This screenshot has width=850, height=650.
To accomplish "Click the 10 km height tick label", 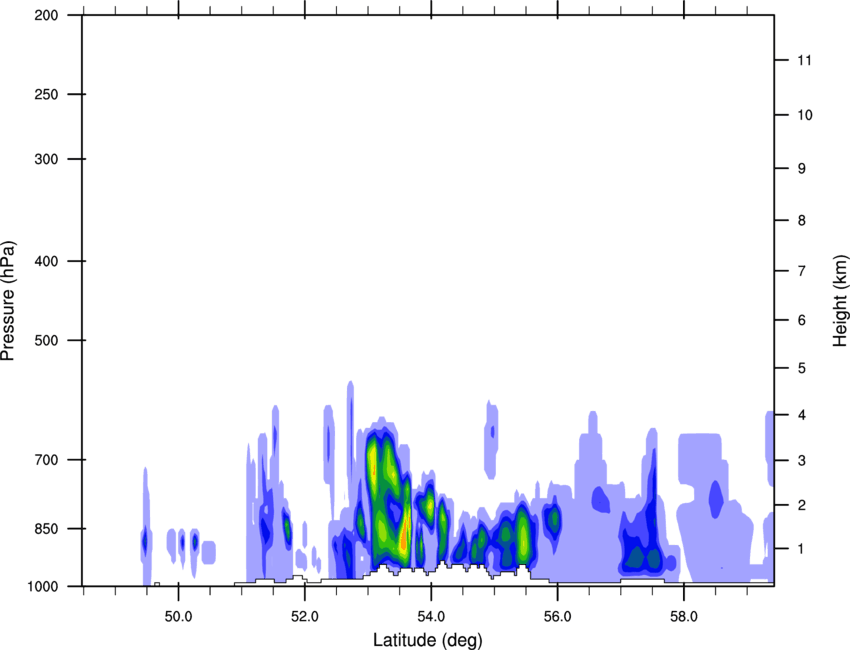I will click(805, 115).
